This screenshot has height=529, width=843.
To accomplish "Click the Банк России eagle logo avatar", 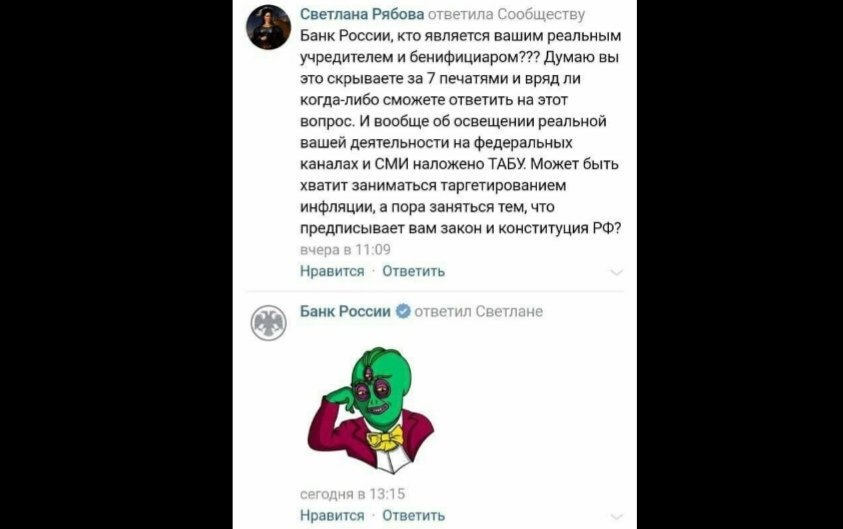I will (268, 323).
